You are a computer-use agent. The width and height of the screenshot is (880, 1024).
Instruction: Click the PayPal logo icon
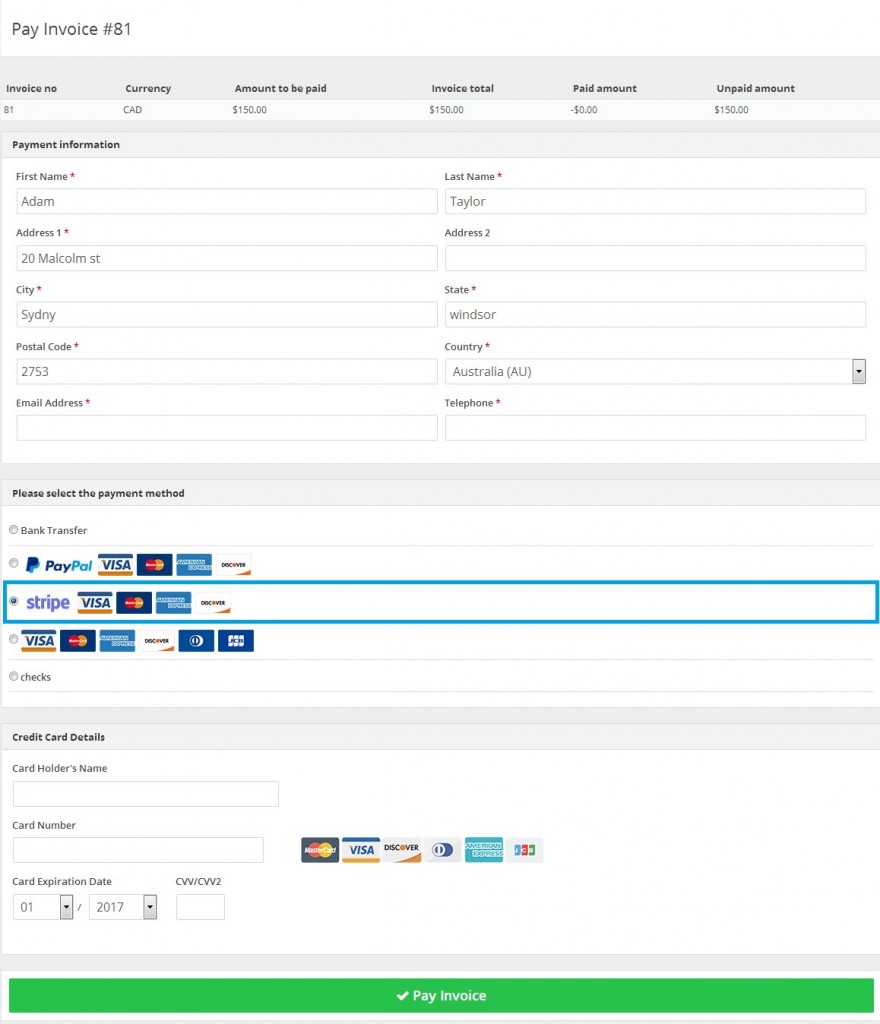click(x=58, y=564)
